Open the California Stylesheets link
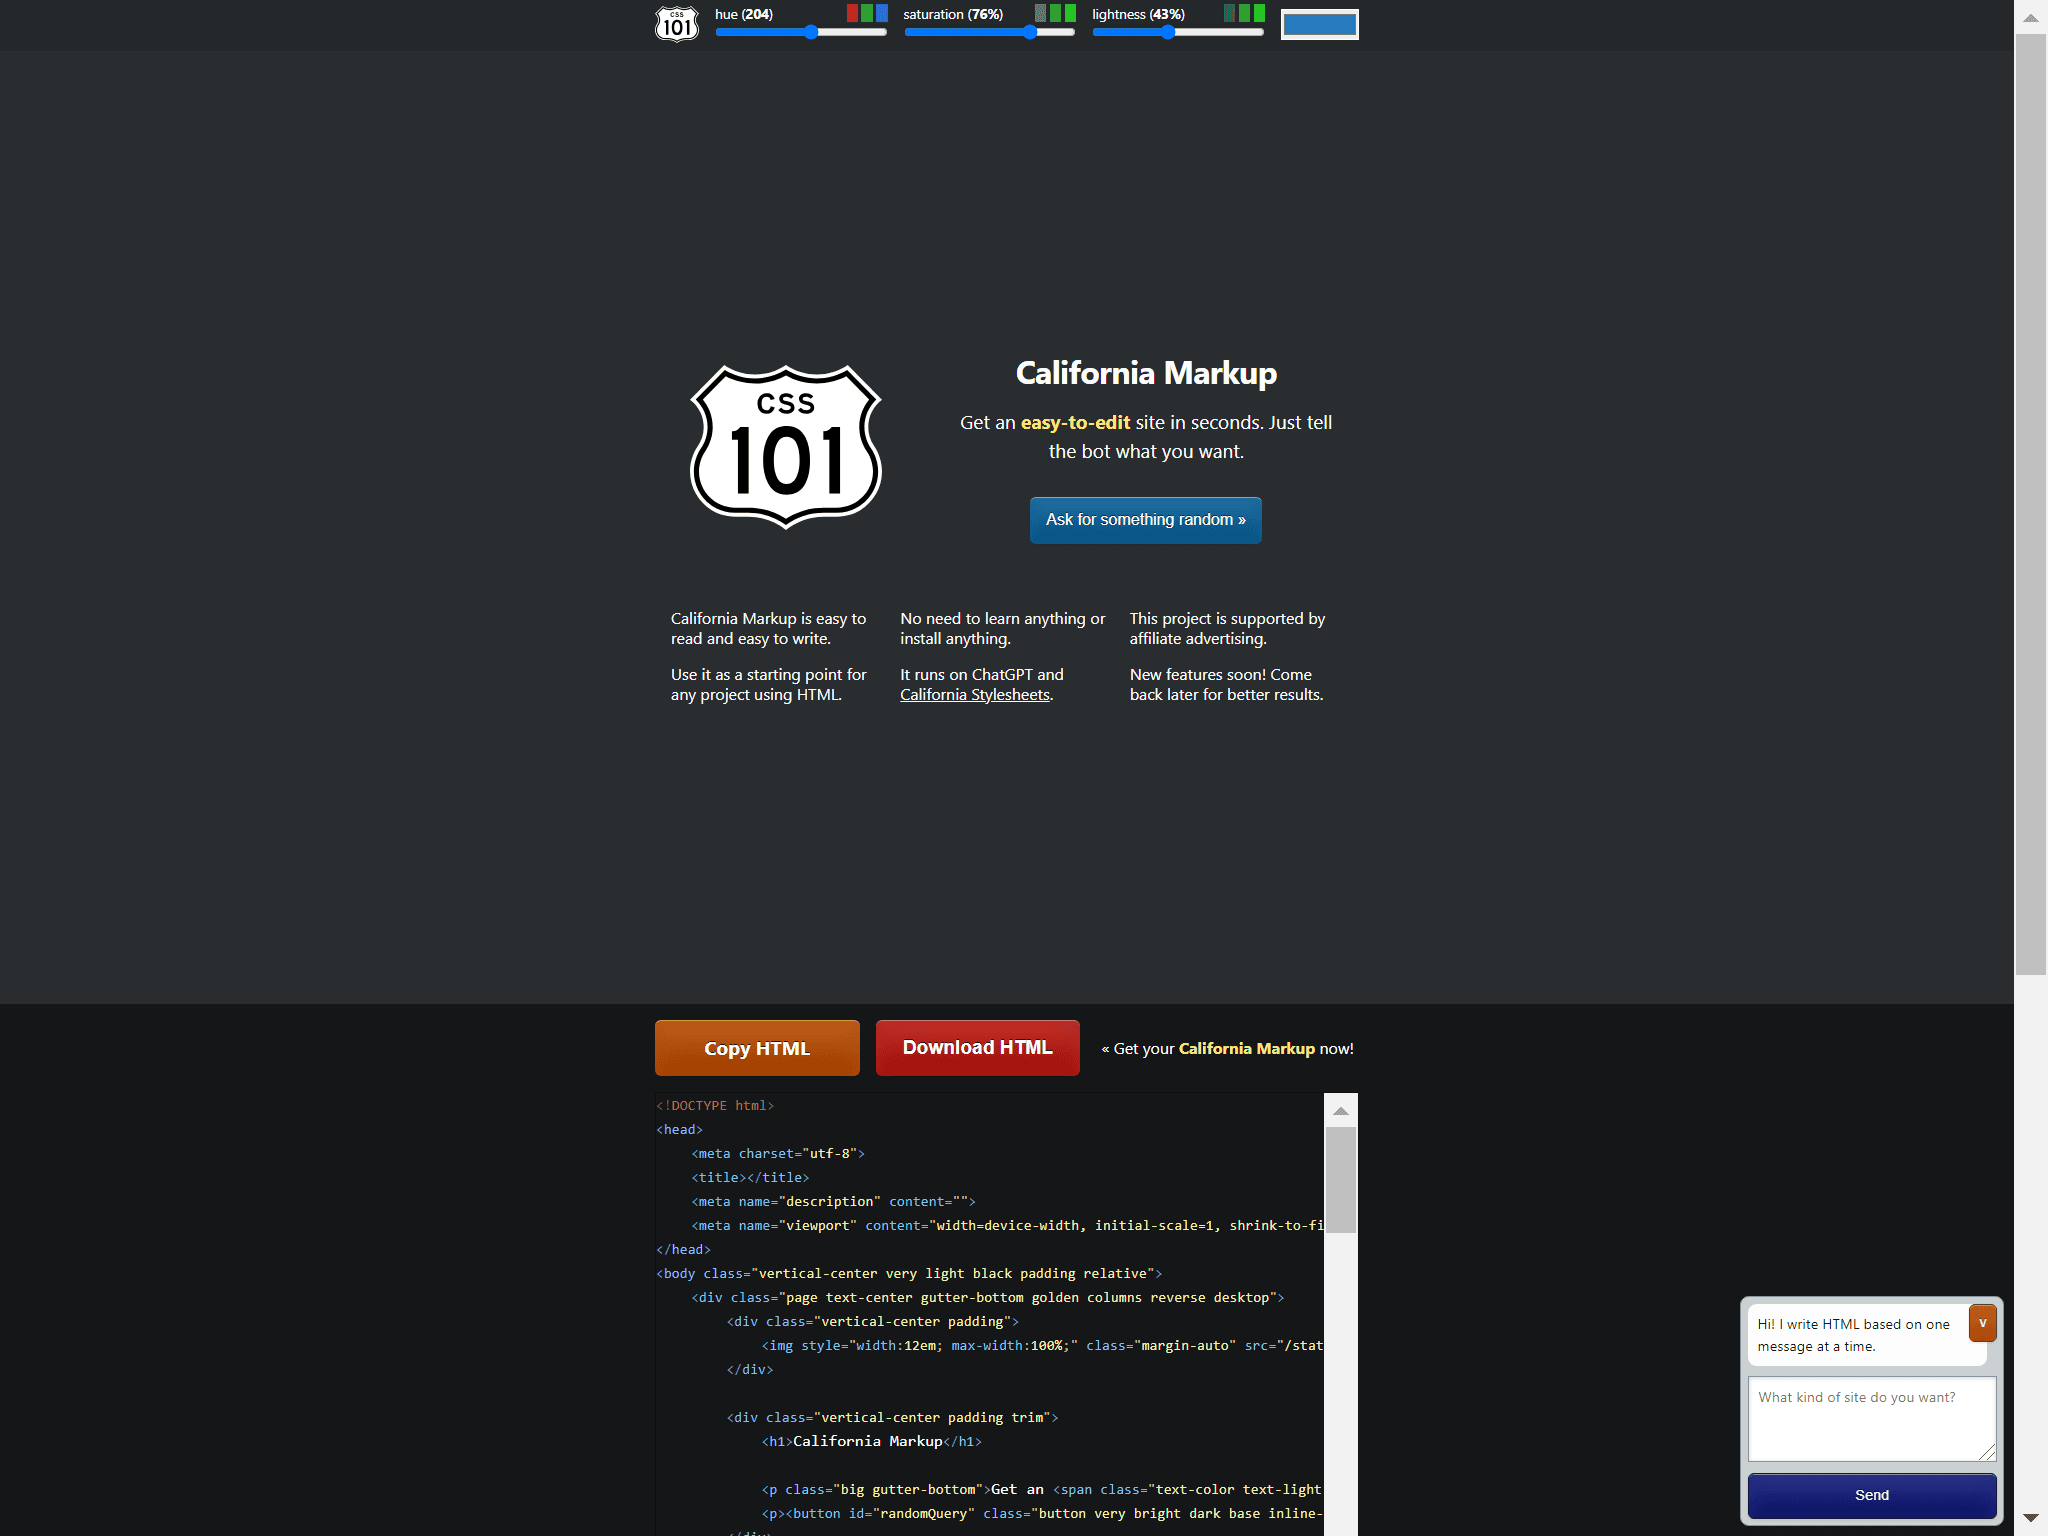2048x1536 pixels. coord(975,695)
